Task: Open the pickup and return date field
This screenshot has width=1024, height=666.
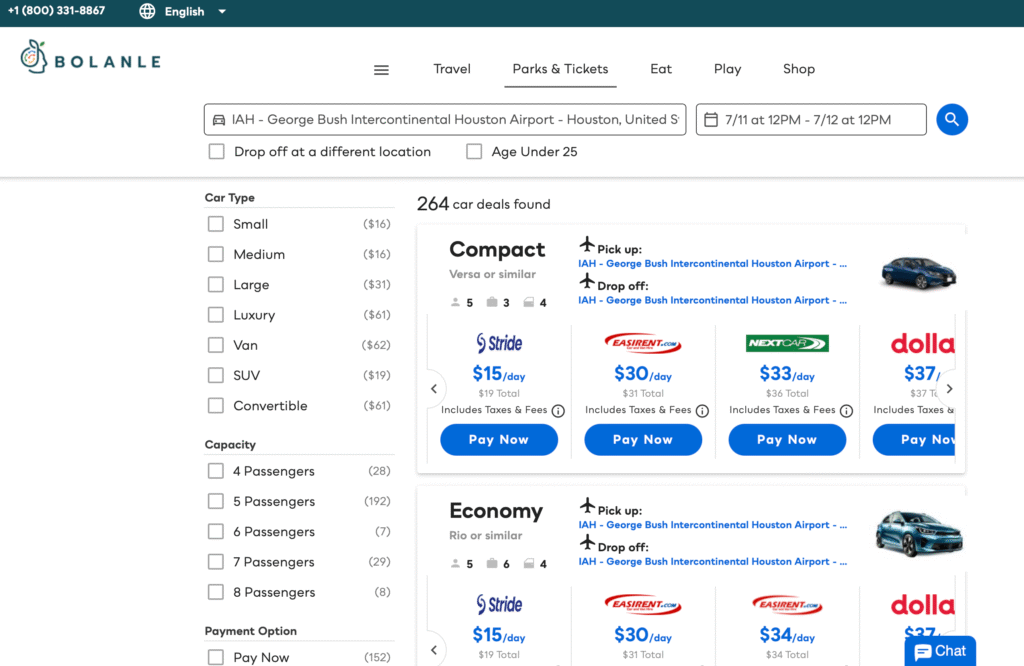Action: tap(811, 119)
